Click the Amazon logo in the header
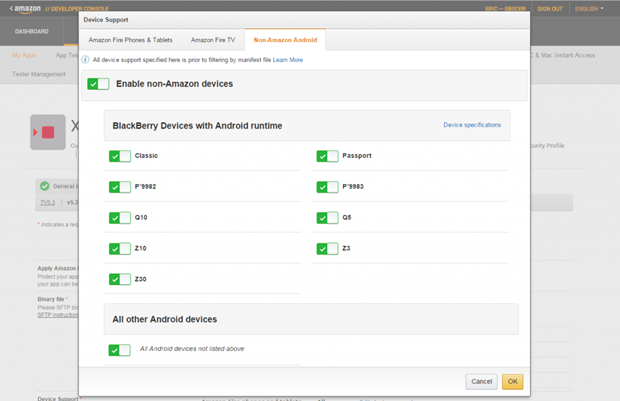 [x=27, y=9]
